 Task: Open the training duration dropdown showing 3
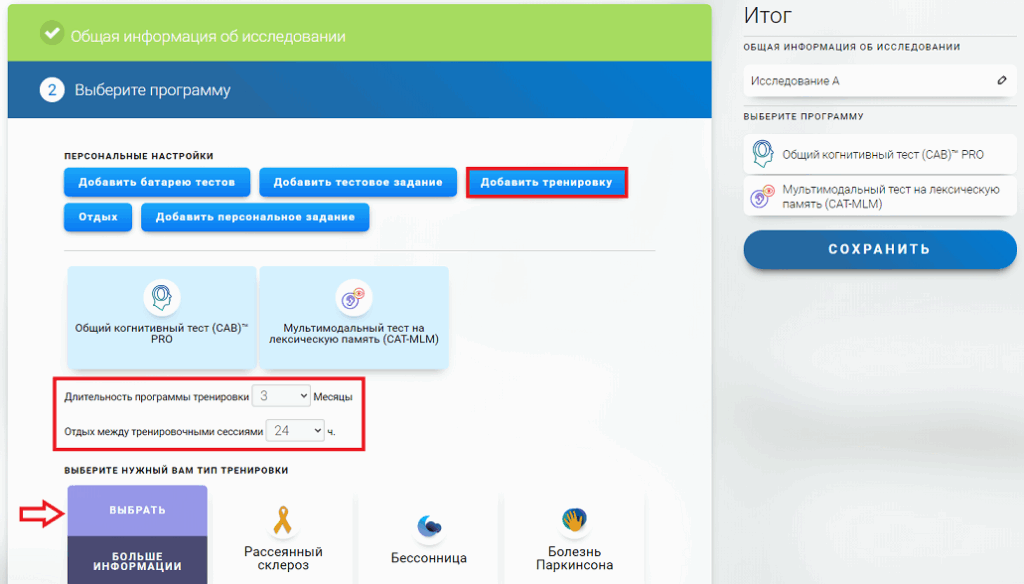tap(281, 396)
